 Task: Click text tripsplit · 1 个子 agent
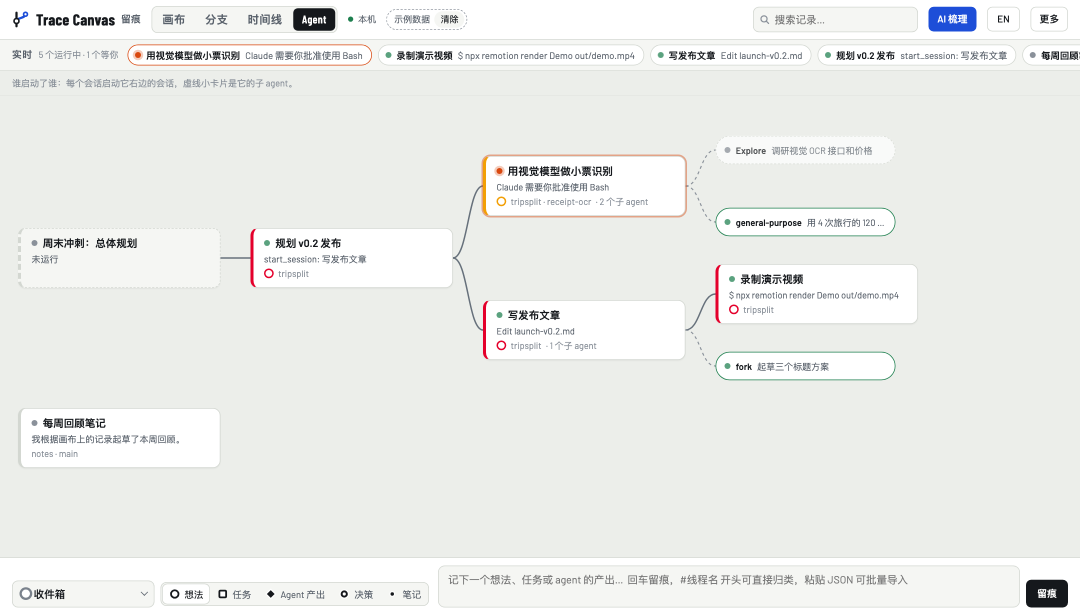click(554, 346)
